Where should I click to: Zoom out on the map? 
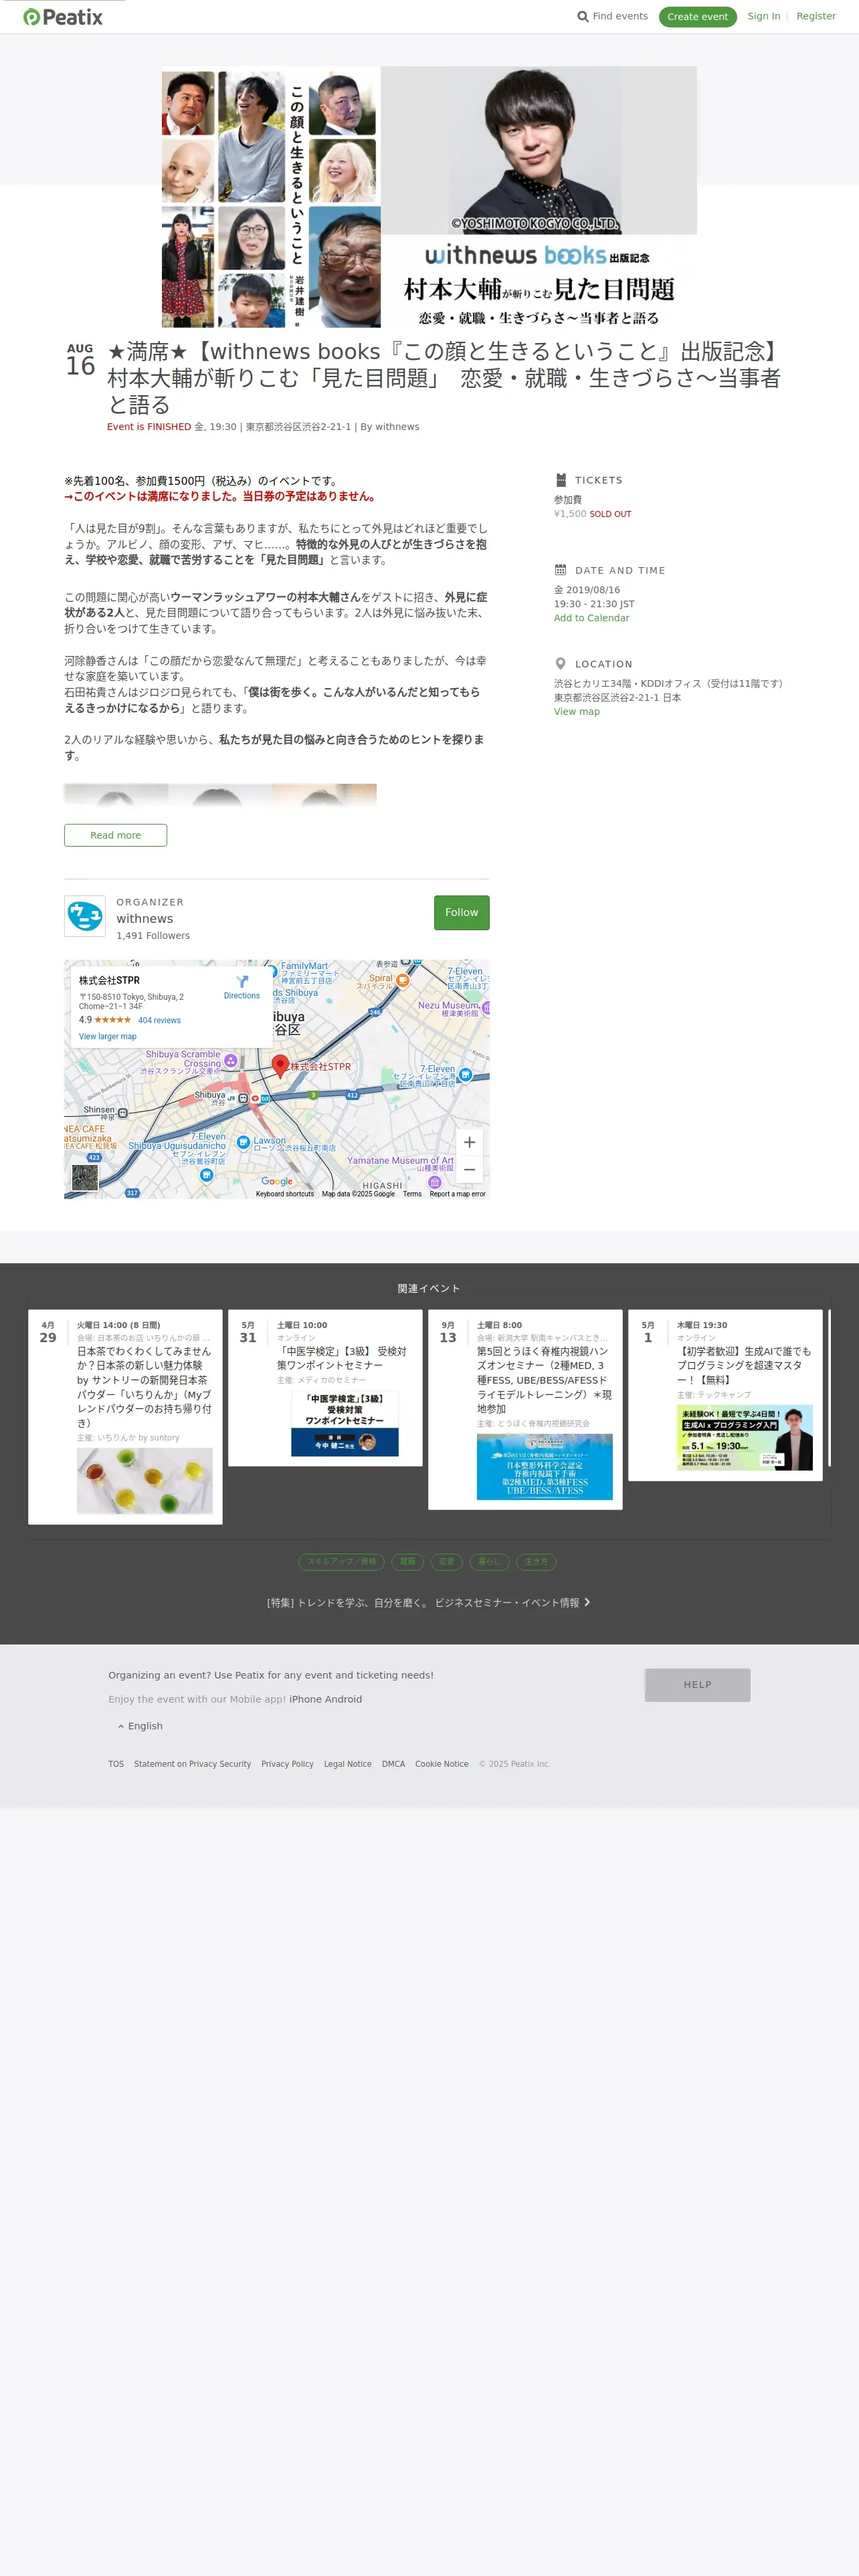click(470, 1170)
